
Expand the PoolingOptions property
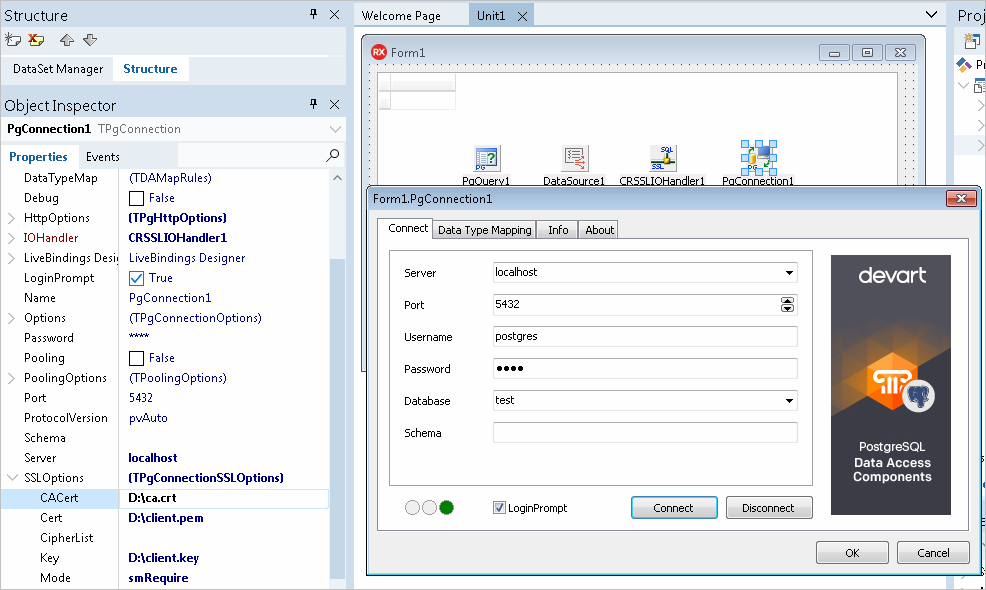click(11, 378)
